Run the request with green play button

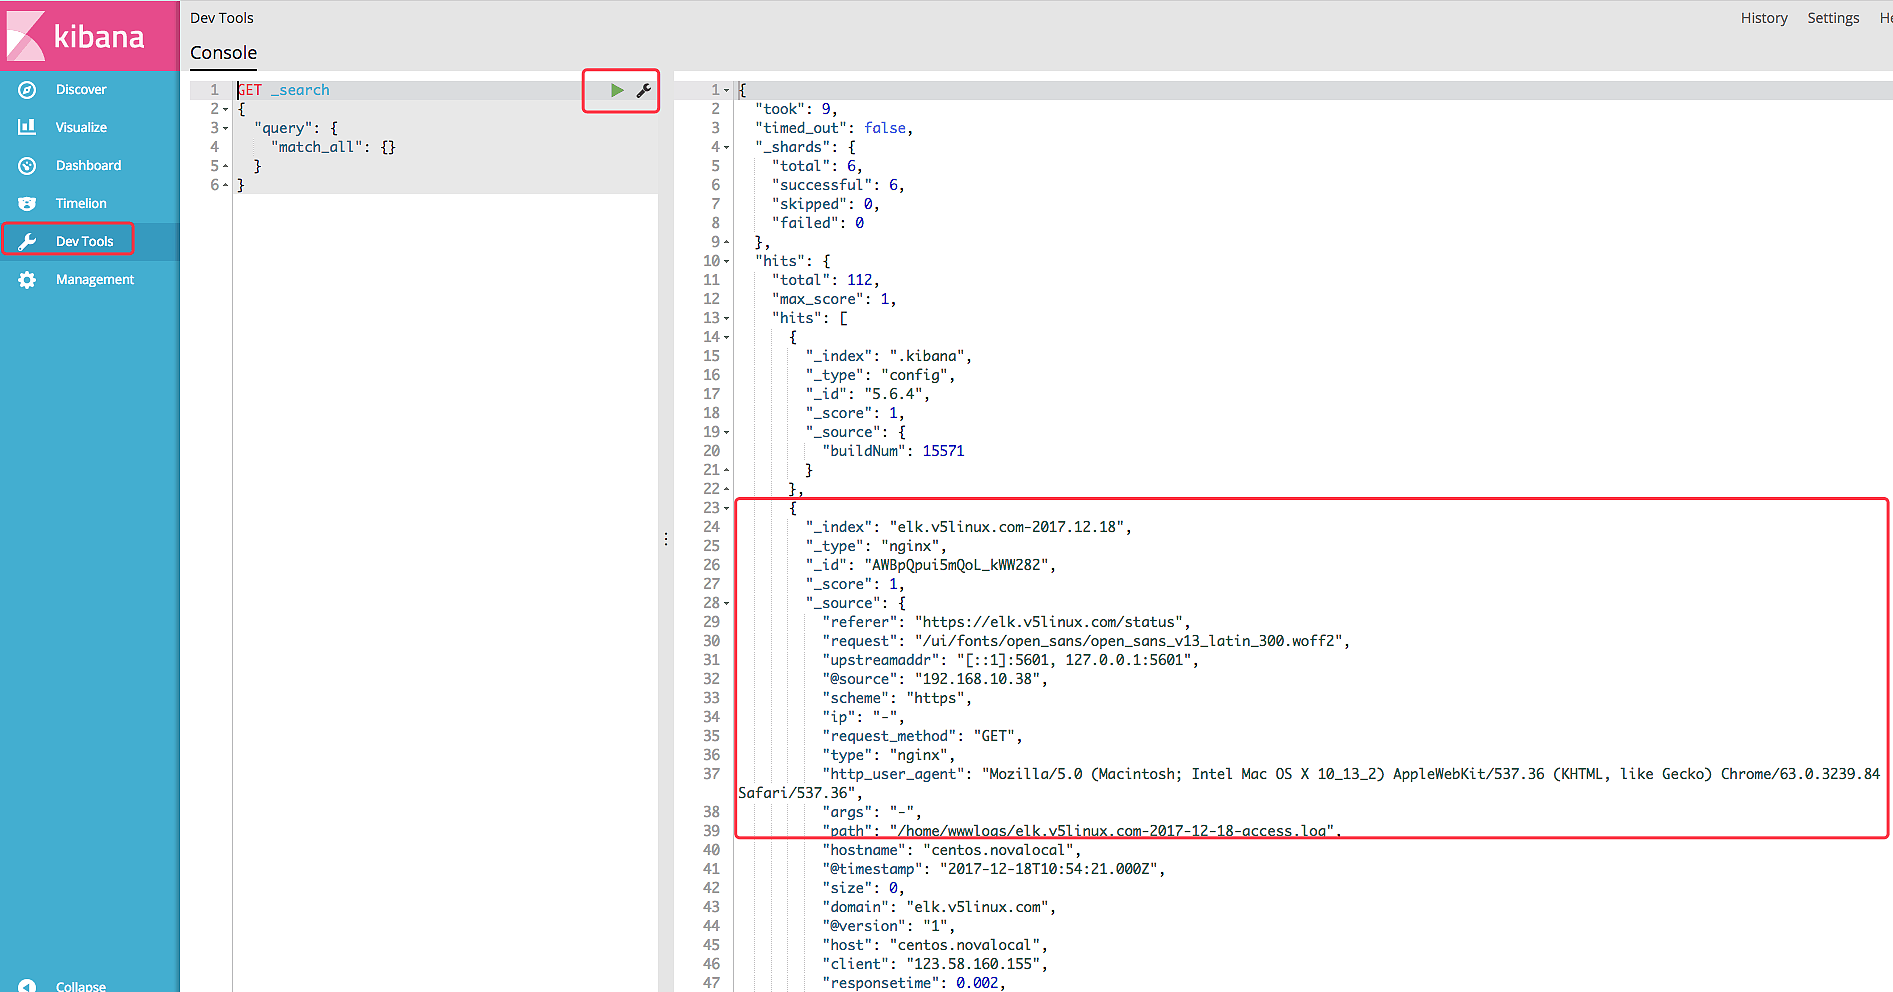click(x=617, y=90)
